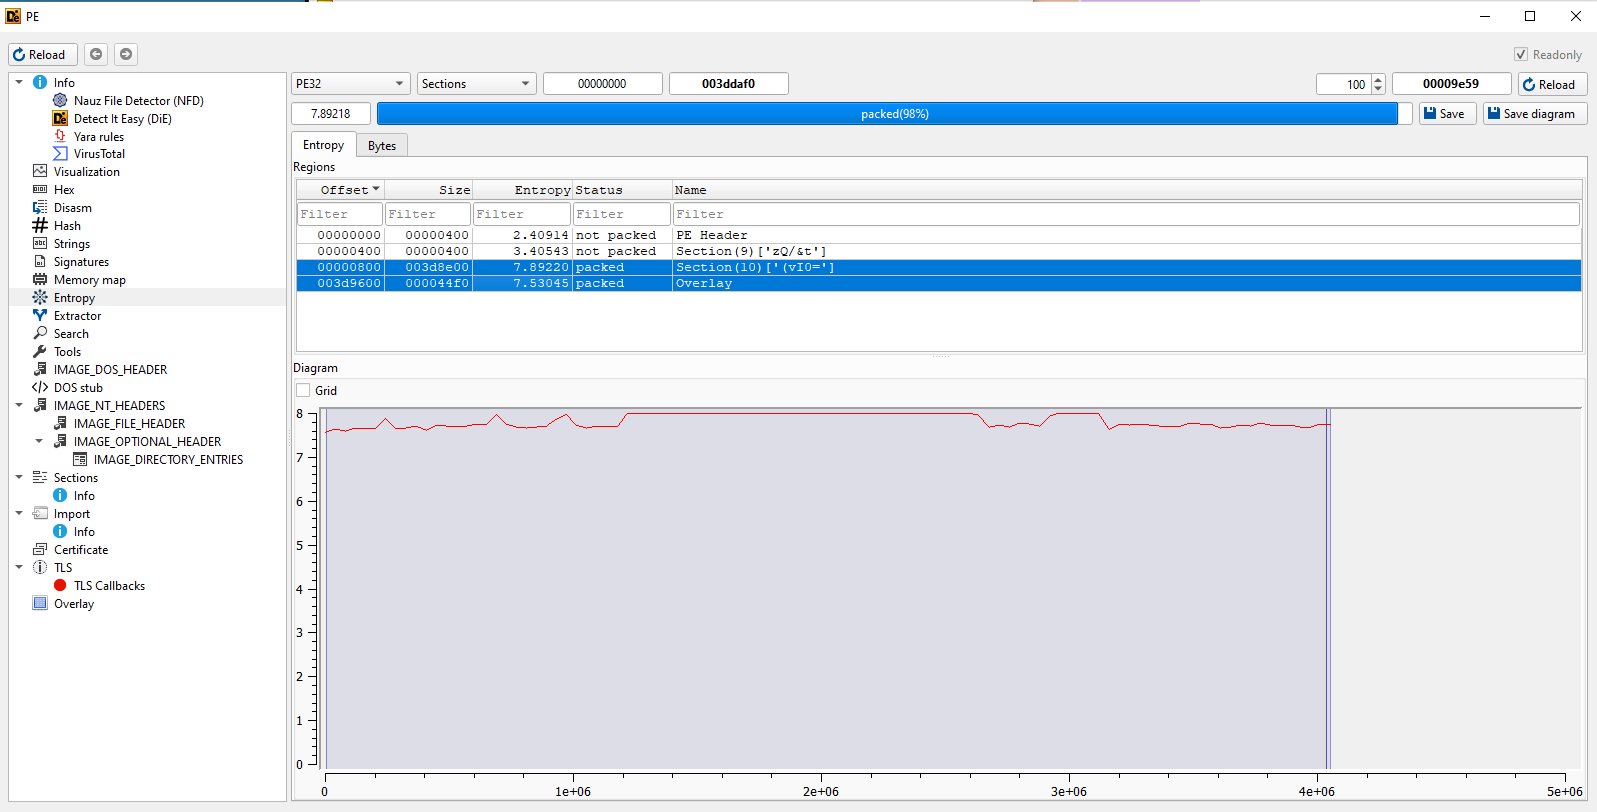Image resolution: width=1597 pixels, height=812 pixels.
Task: Open IMAGE_DIRECTORY_ENTRIES table
Action: tap(168, 460)
